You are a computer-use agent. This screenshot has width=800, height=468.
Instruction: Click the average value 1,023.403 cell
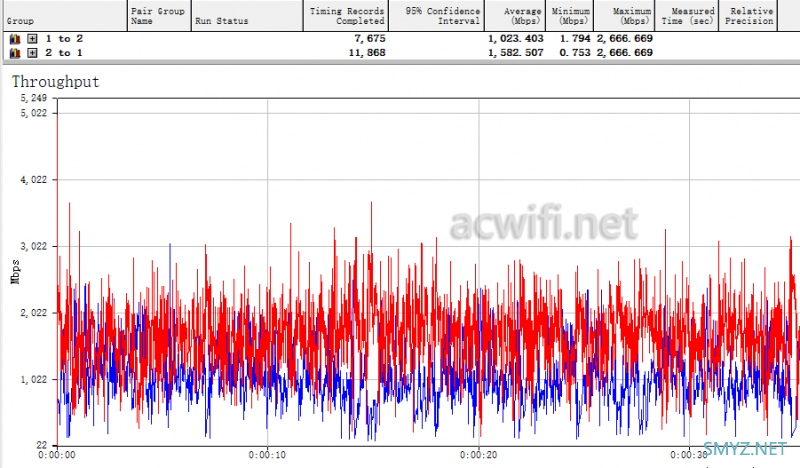(x=516, y=38)
